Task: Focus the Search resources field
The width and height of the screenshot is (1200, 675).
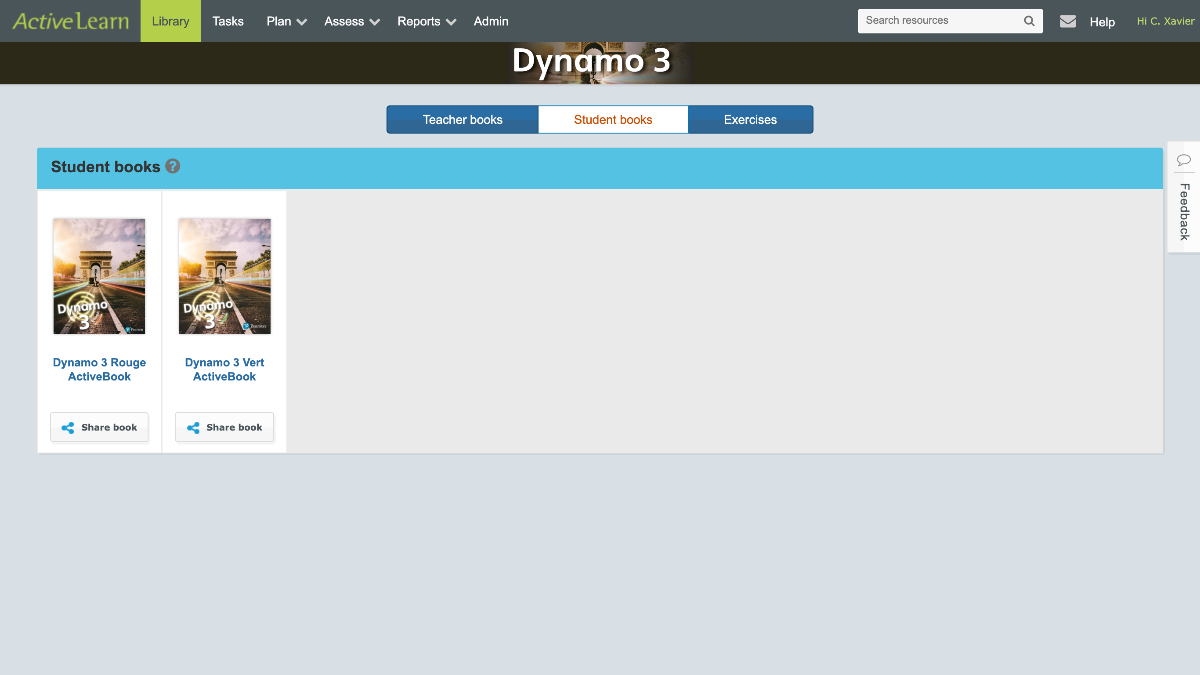Action: [950, 21]
